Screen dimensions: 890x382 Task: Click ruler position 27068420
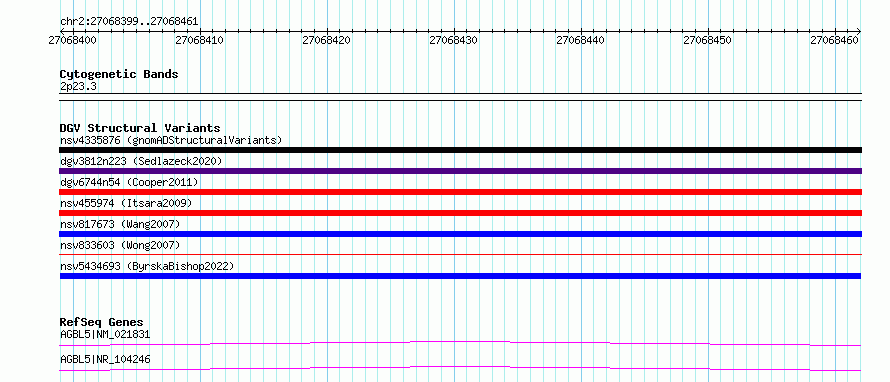[x=326, y=40]
